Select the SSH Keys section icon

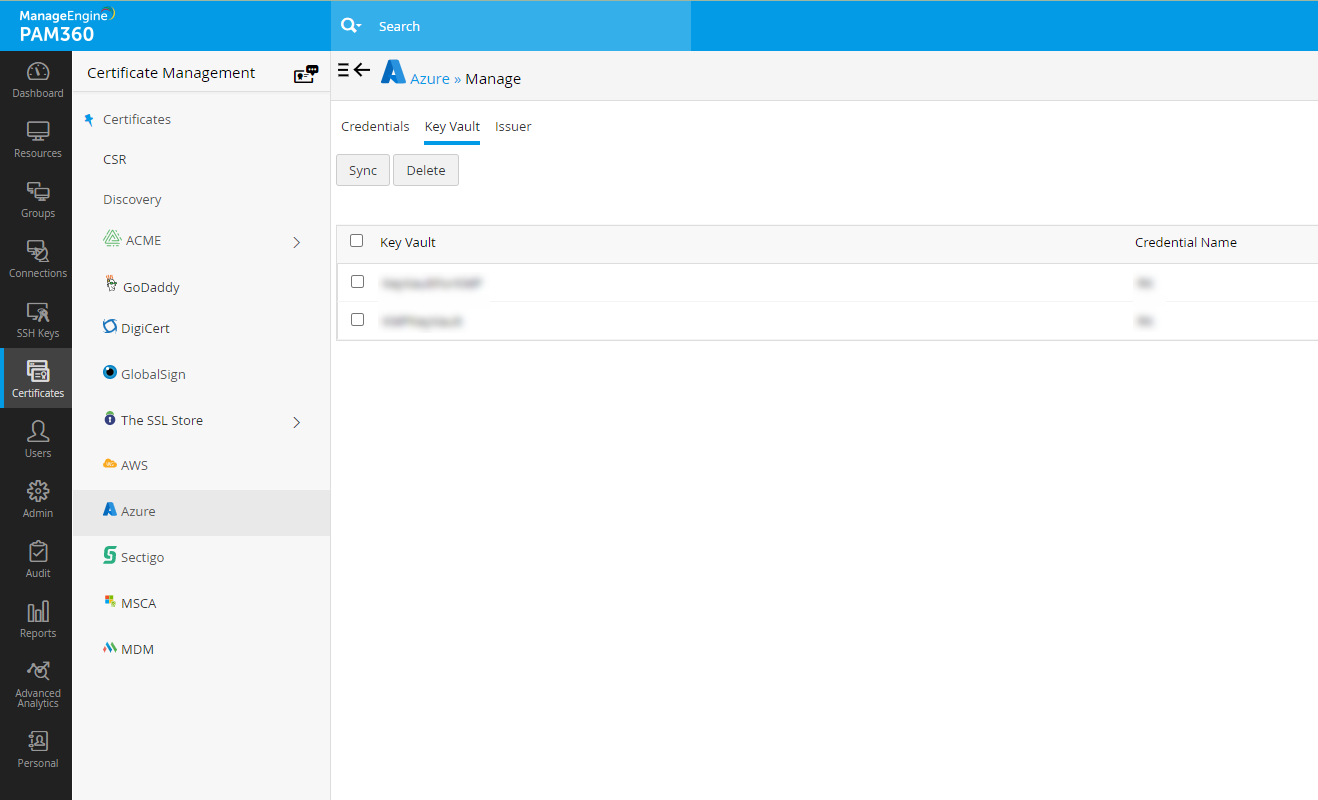click(x=37, y=320)
